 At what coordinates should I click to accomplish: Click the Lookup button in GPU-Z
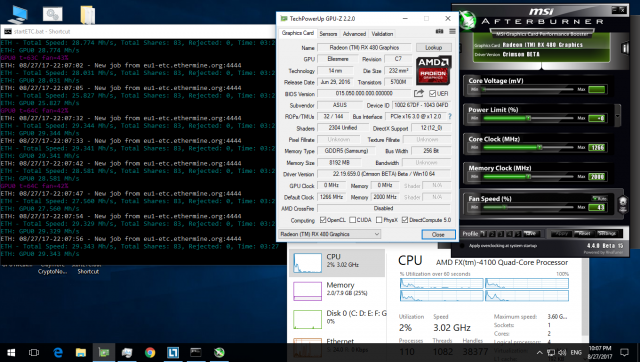[433, 48]
